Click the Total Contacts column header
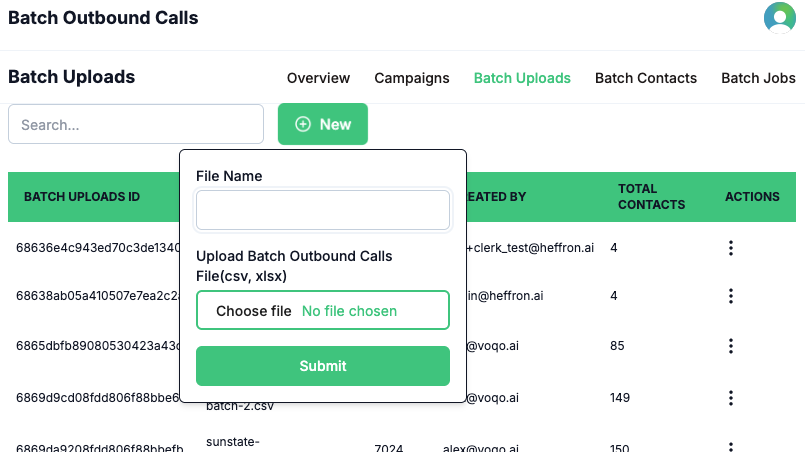Screen dimensions: 805x452 tap(651, 196)
